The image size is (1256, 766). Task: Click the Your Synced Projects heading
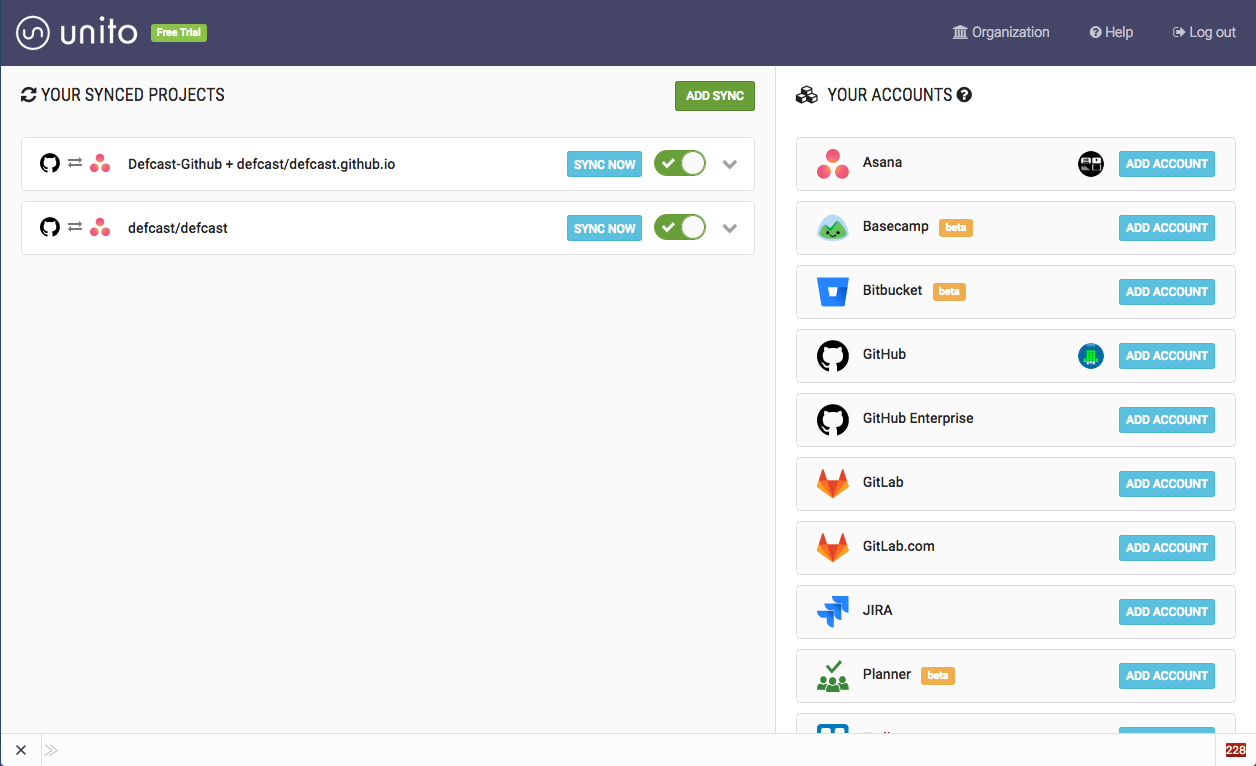coord(133,95)
